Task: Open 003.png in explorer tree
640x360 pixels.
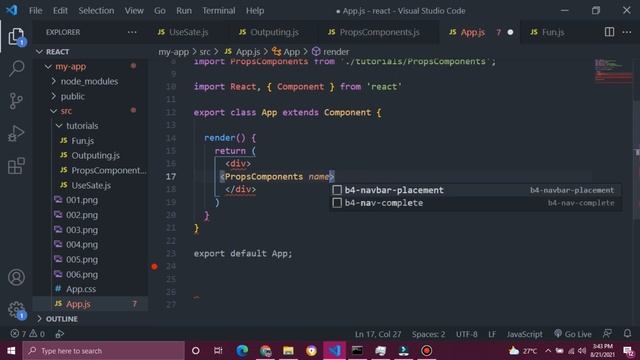Action: (x=82, y=230)
